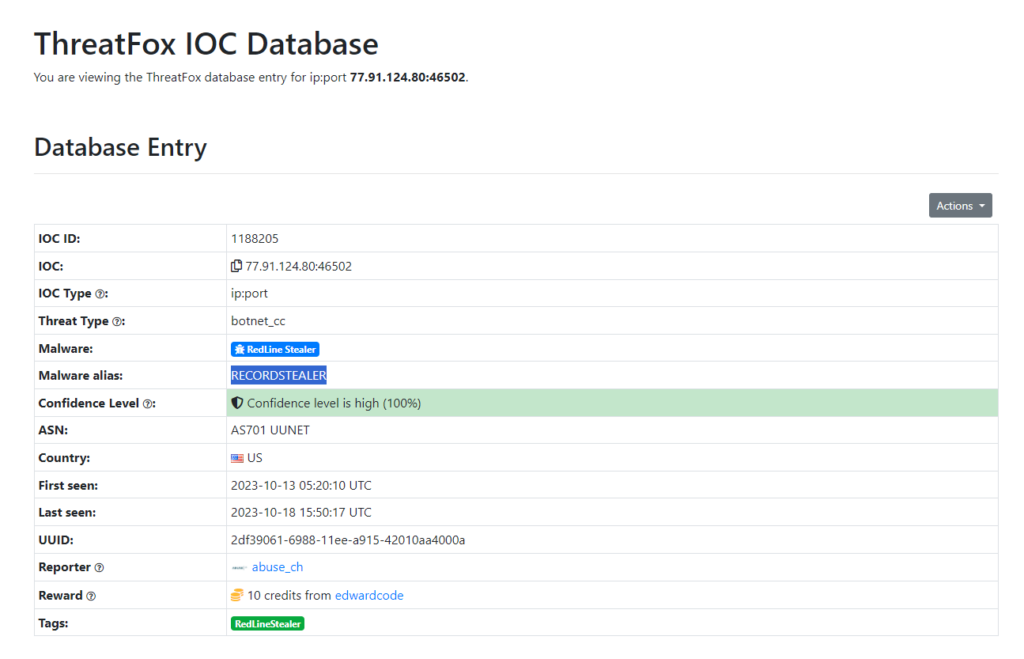Open the abuse_ch reporter link
1024x659 pixels.
(x=277, y=567)
